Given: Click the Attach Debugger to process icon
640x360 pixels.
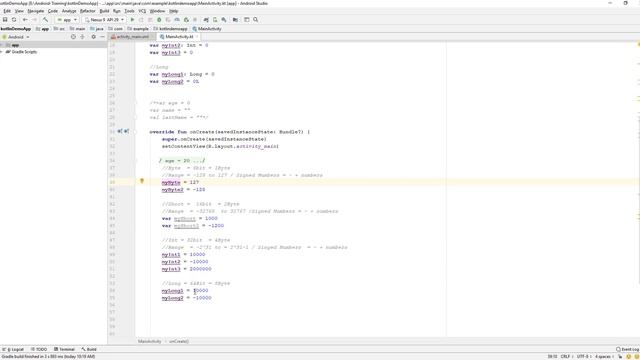Looking at the screenshot, I should coord(186,20).
